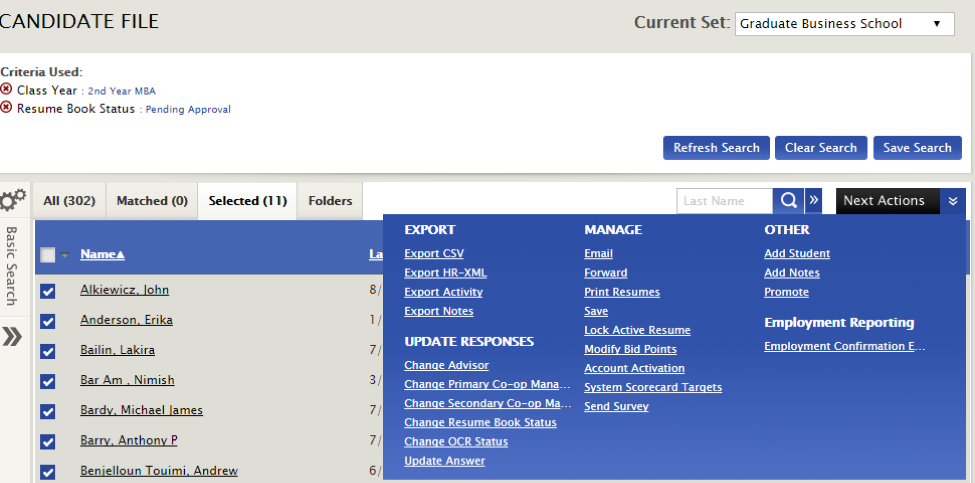Uncheck Barry, Anthony P row checkbox
975x483 pixels.
(x=48, y=441)
